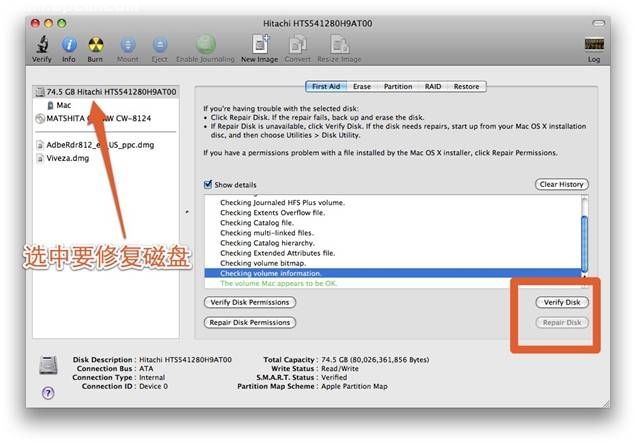The width and height of the screenshot is (636, 443).
Task: Click the Burn toolbar icon
Action: pyautogui.click(x=96, y=44)
